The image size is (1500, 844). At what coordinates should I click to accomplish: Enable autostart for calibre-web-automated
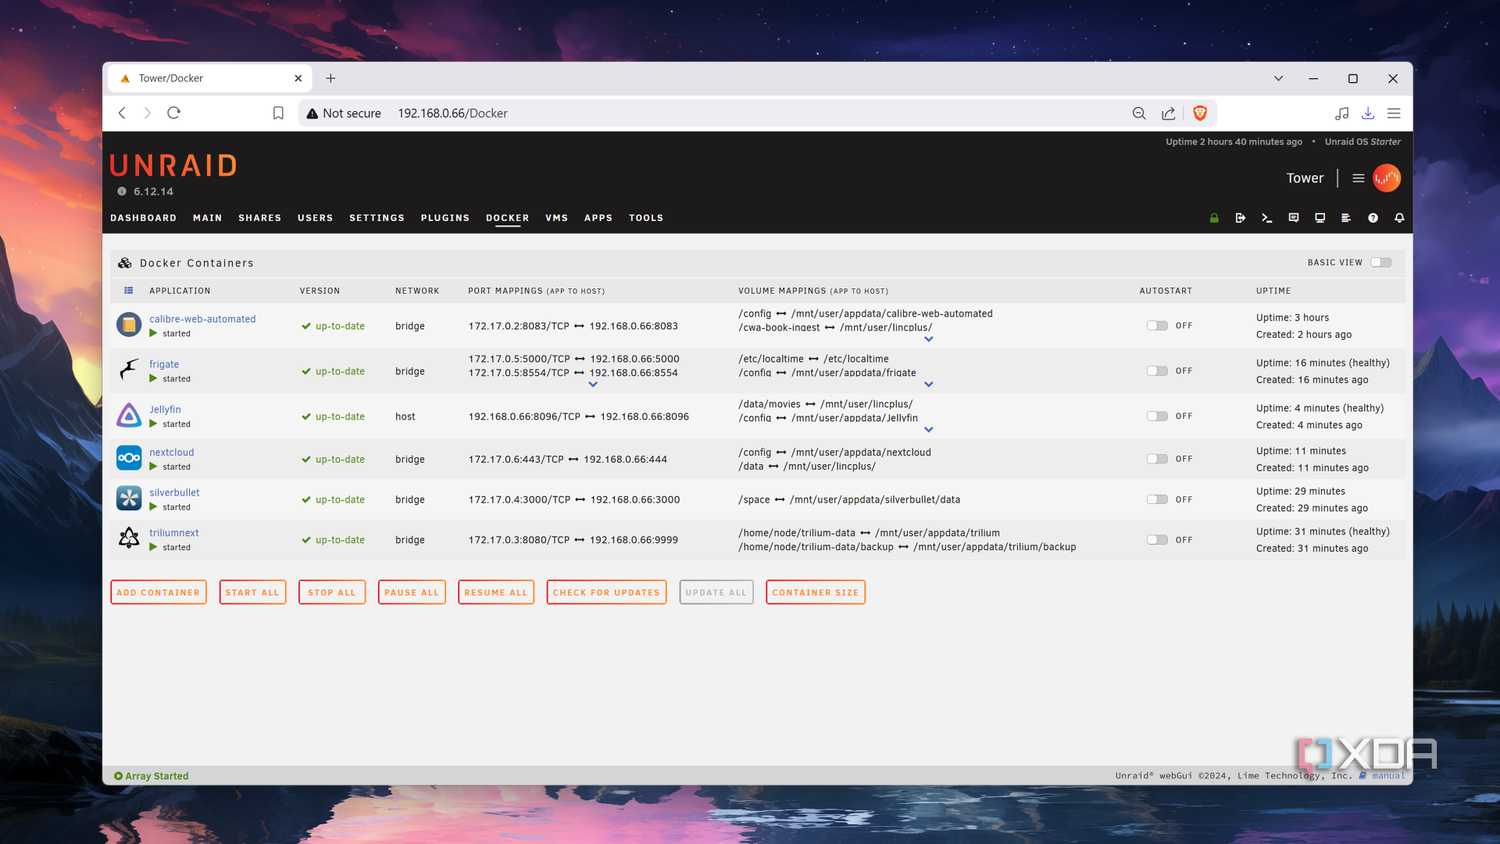coord(1157,326)
